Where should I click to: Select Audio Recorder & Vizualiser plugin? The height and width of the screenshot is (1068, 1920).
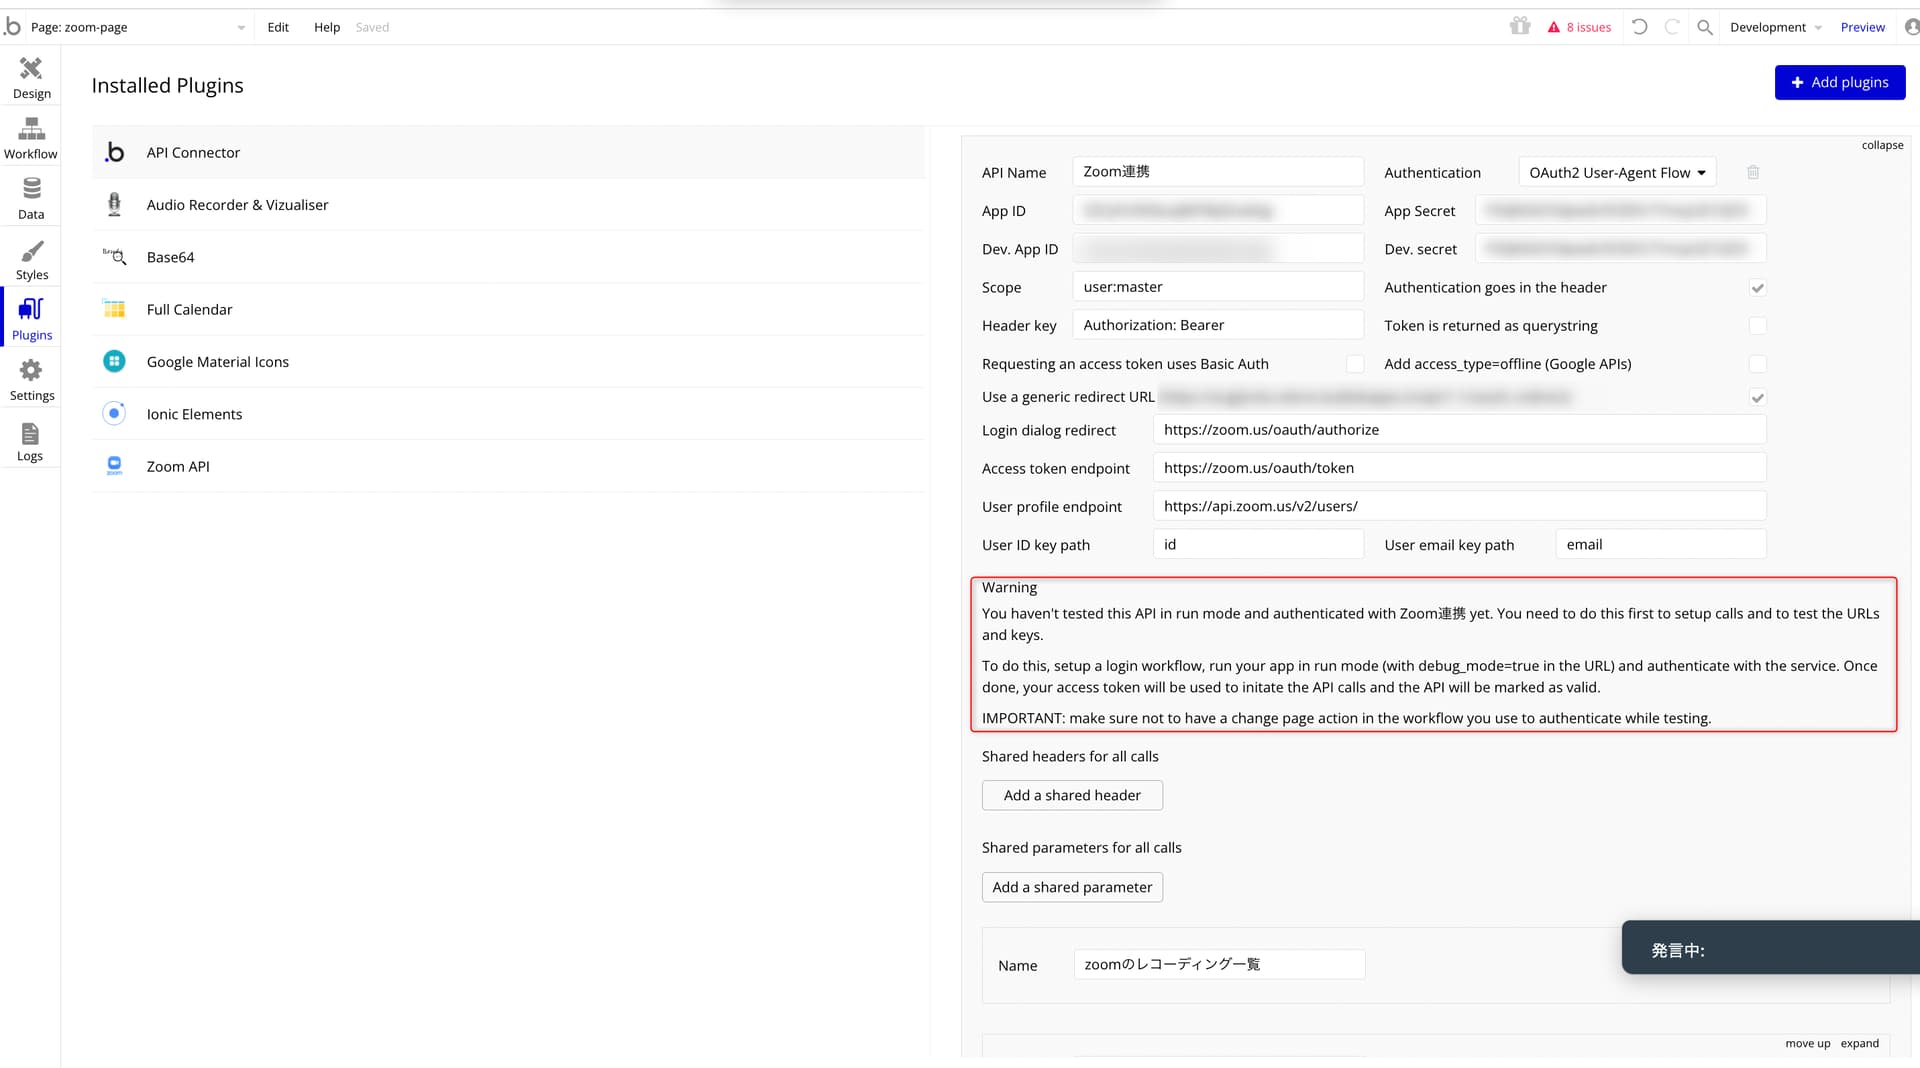click(x=508, y=204)
